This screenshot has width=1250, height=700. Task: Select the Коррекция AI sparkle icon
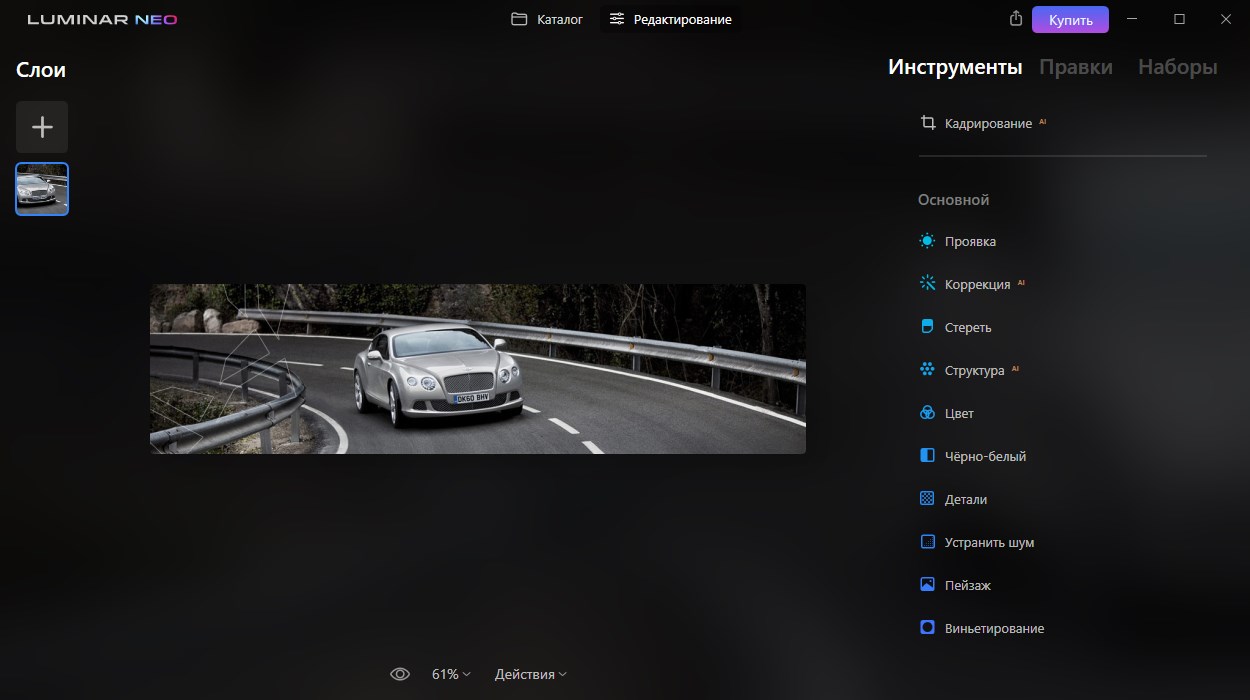click(x=927, y=284)
